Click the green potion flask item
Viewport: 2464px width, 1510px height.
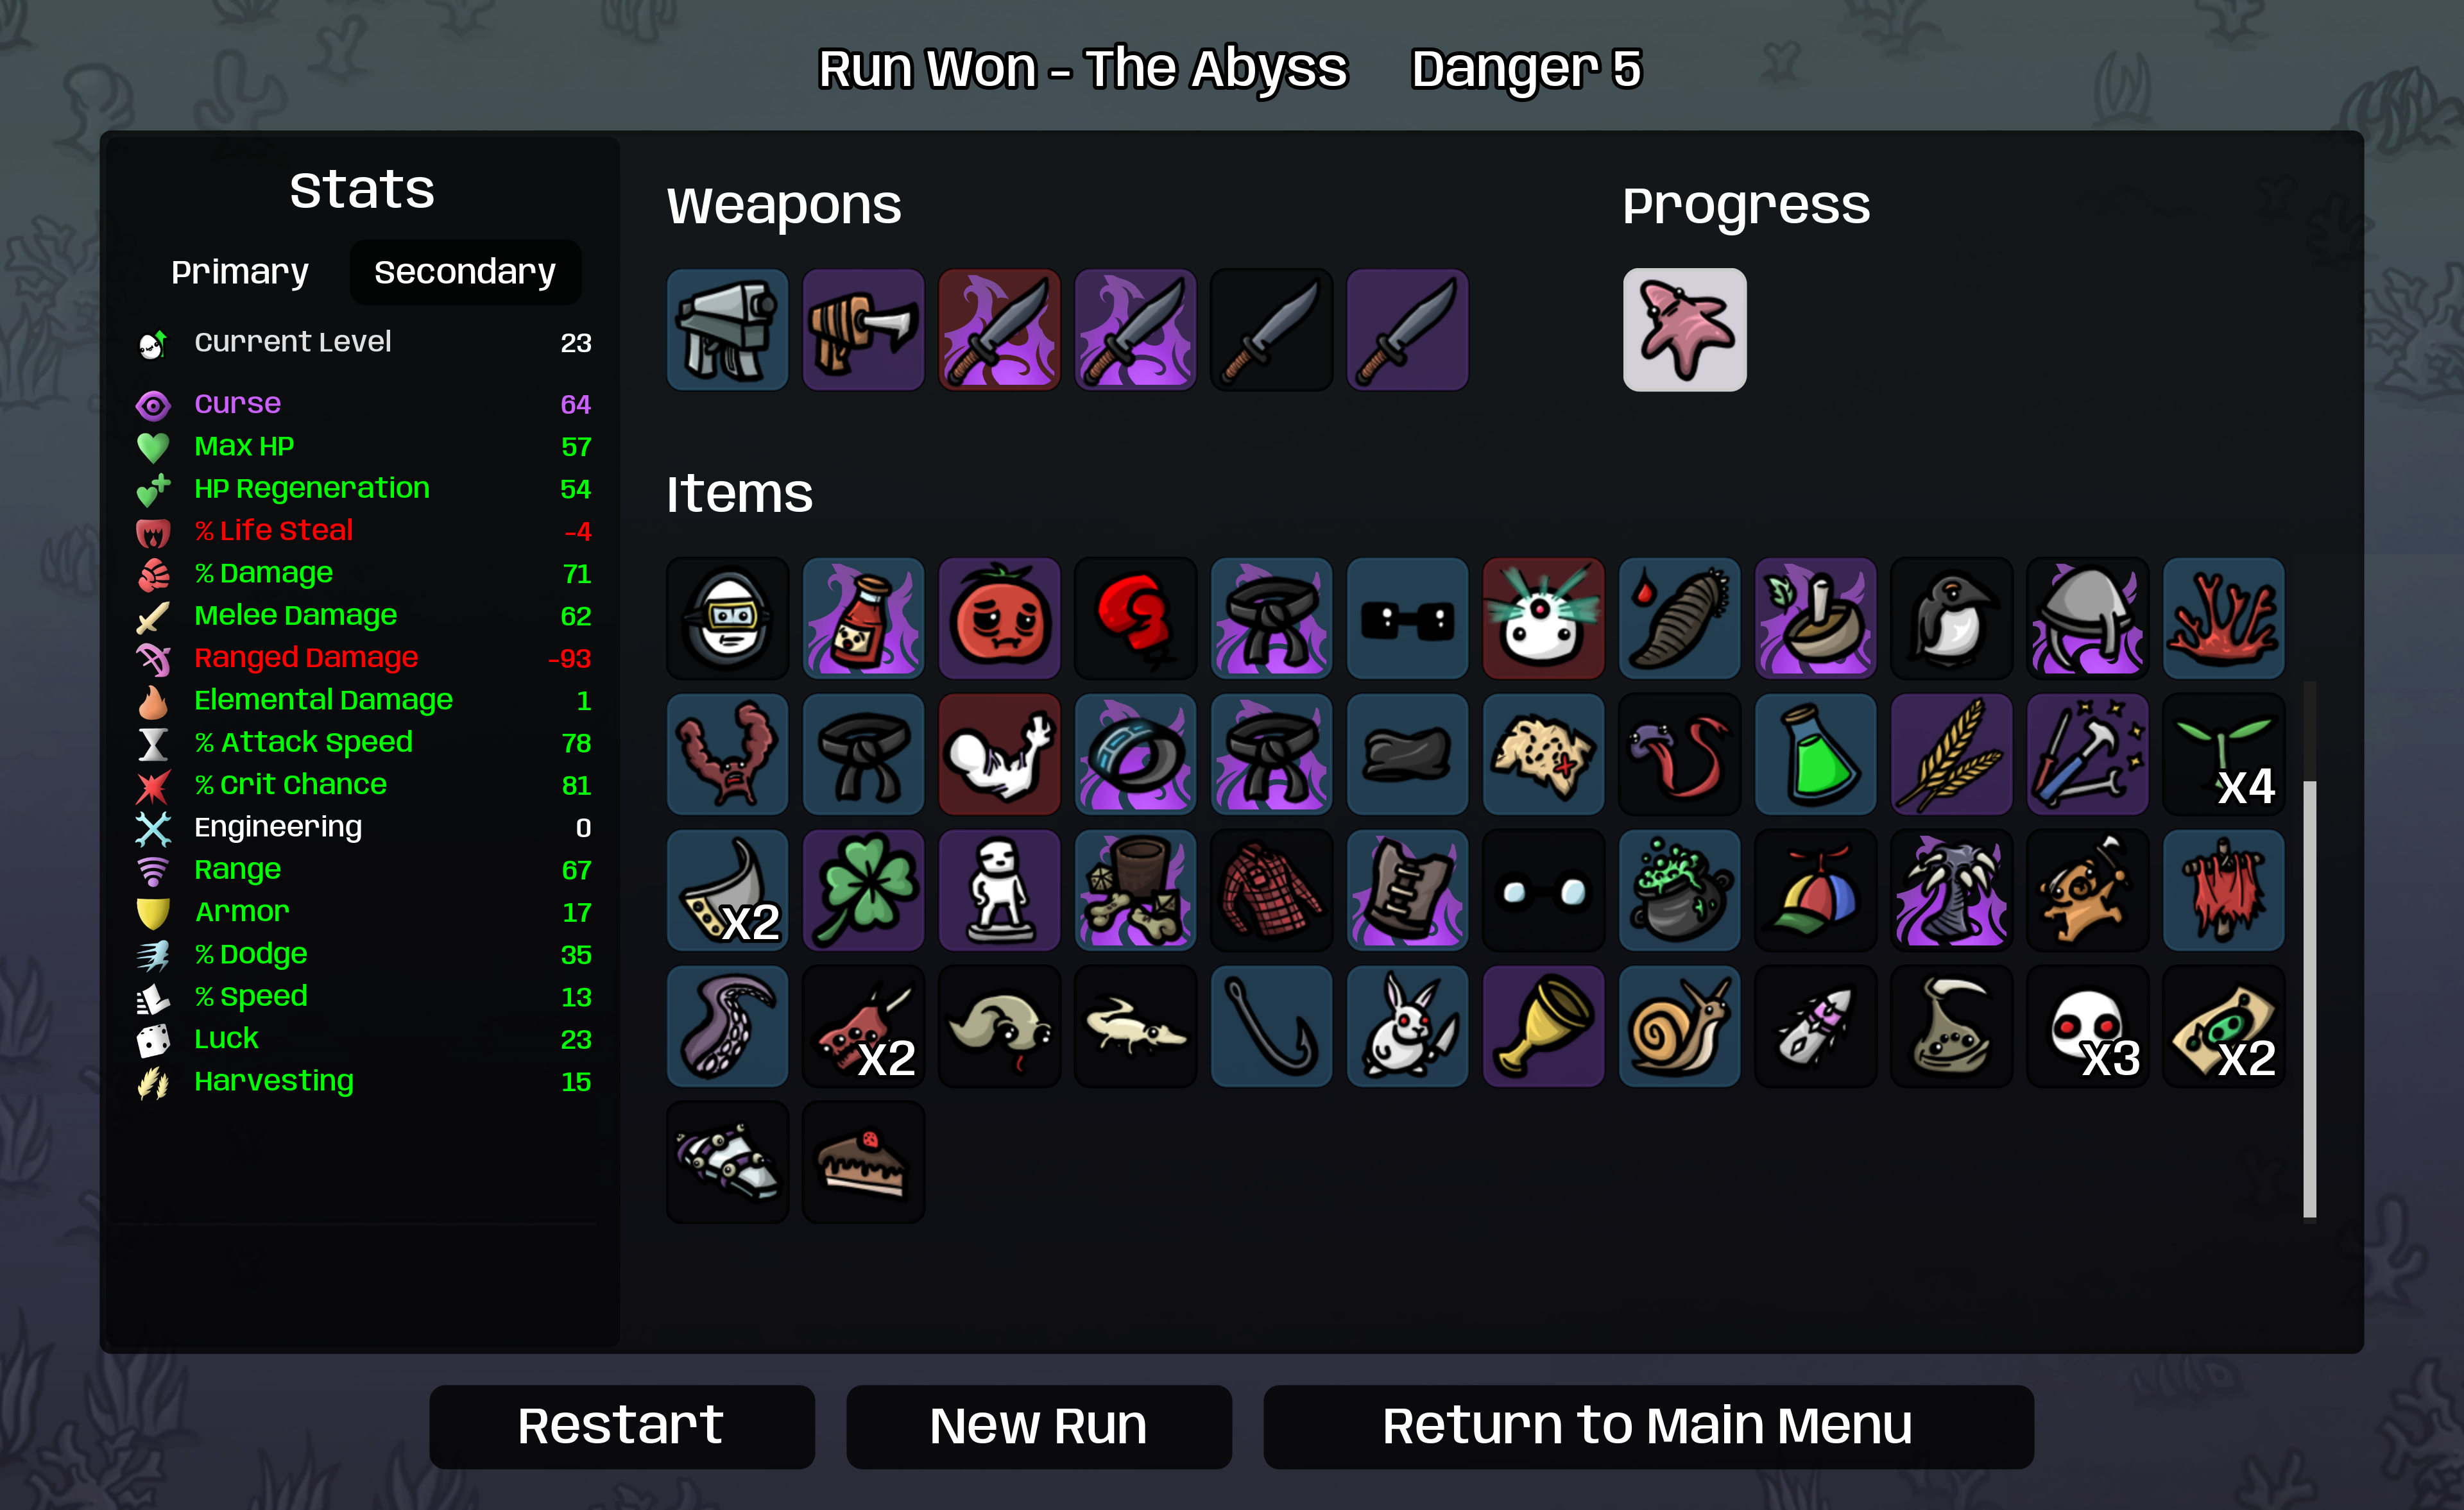pos(1815,754)
